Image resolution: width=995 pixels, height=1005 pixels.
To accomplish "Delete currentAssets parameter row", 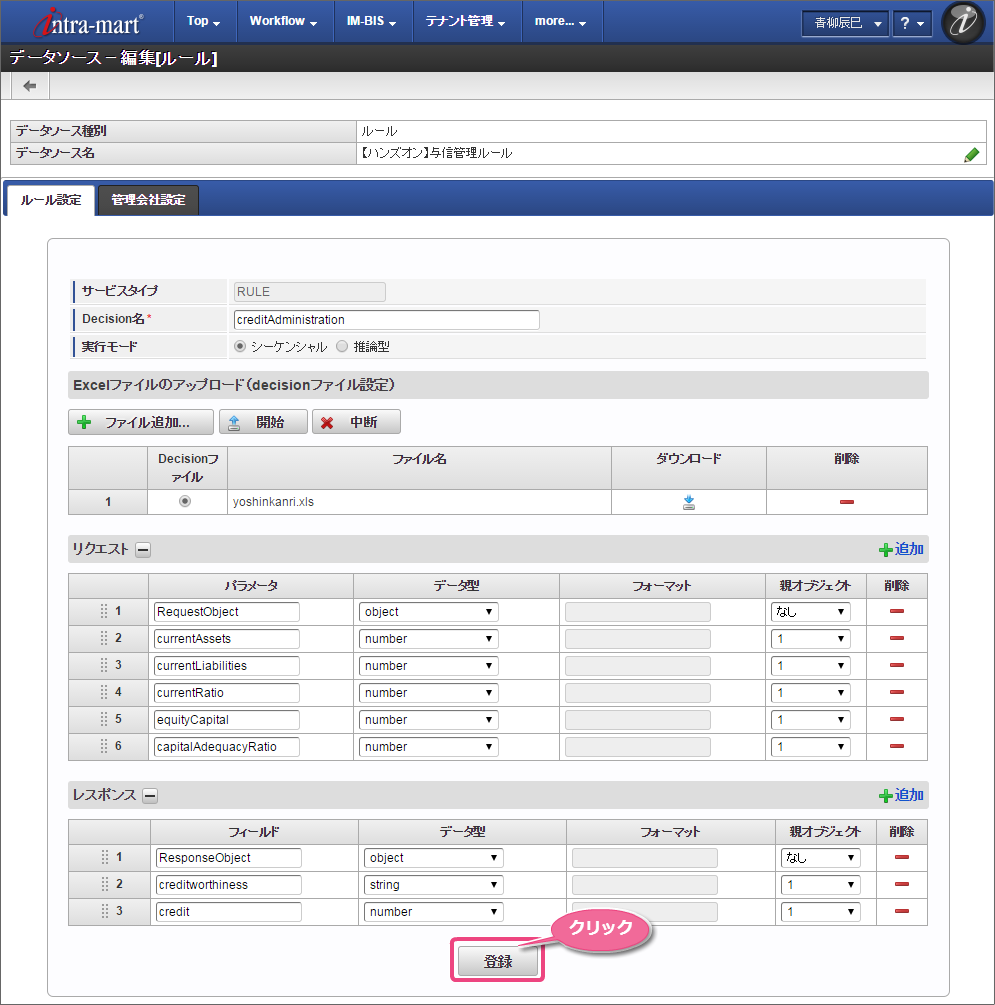I will (x=896, y=638).
